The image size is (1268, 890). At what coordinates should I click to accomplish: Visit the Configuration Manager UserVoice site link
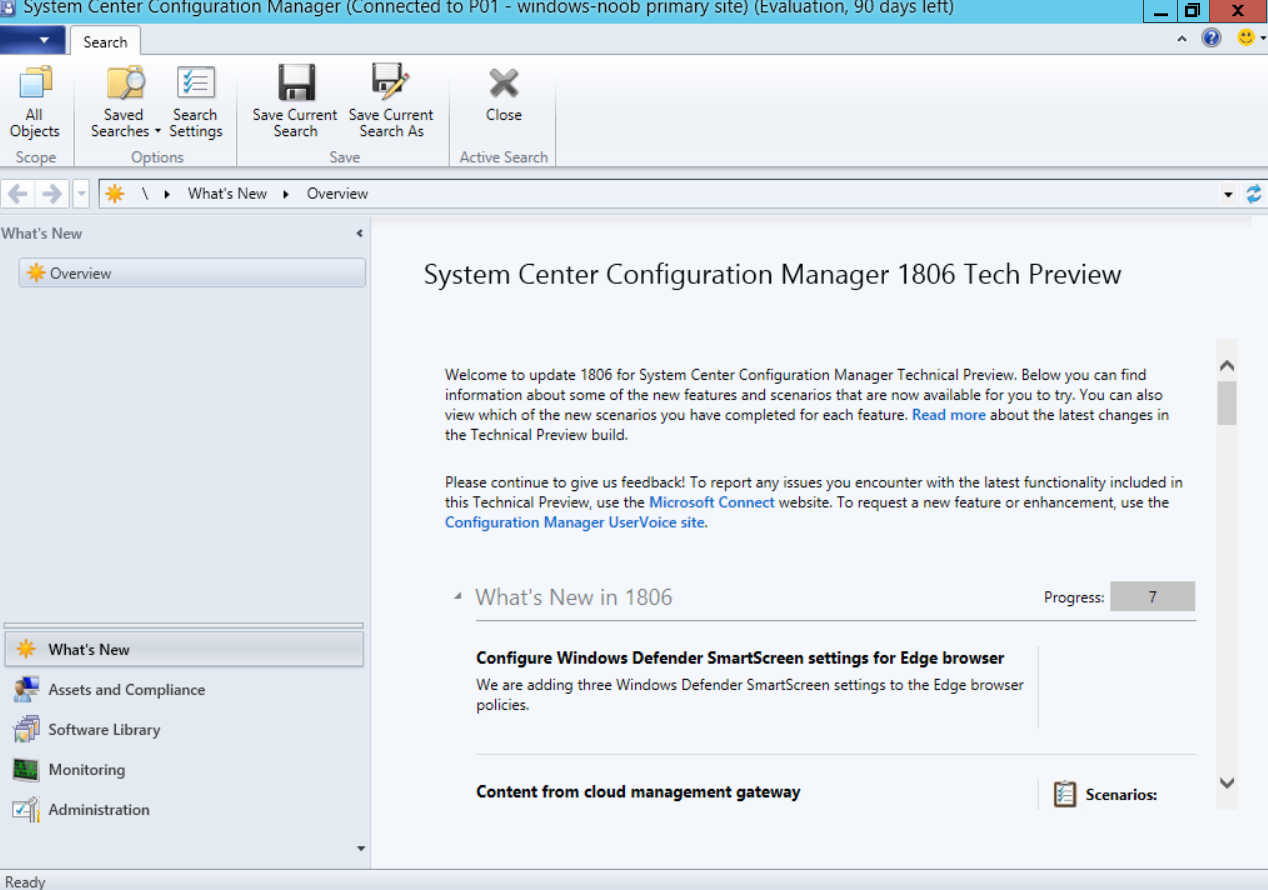(575, 522)
